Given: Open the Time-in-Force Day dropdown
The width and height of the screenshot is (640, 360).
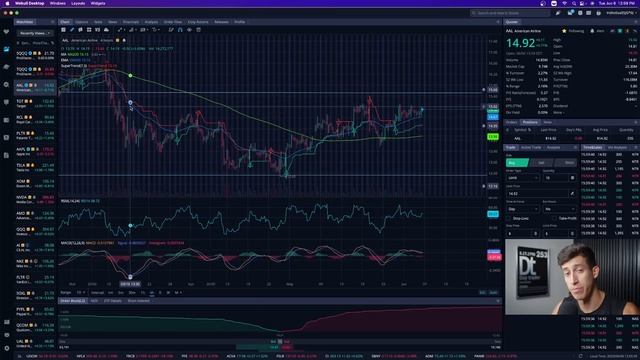Looking at the screenshot, I should pos(523,209).
